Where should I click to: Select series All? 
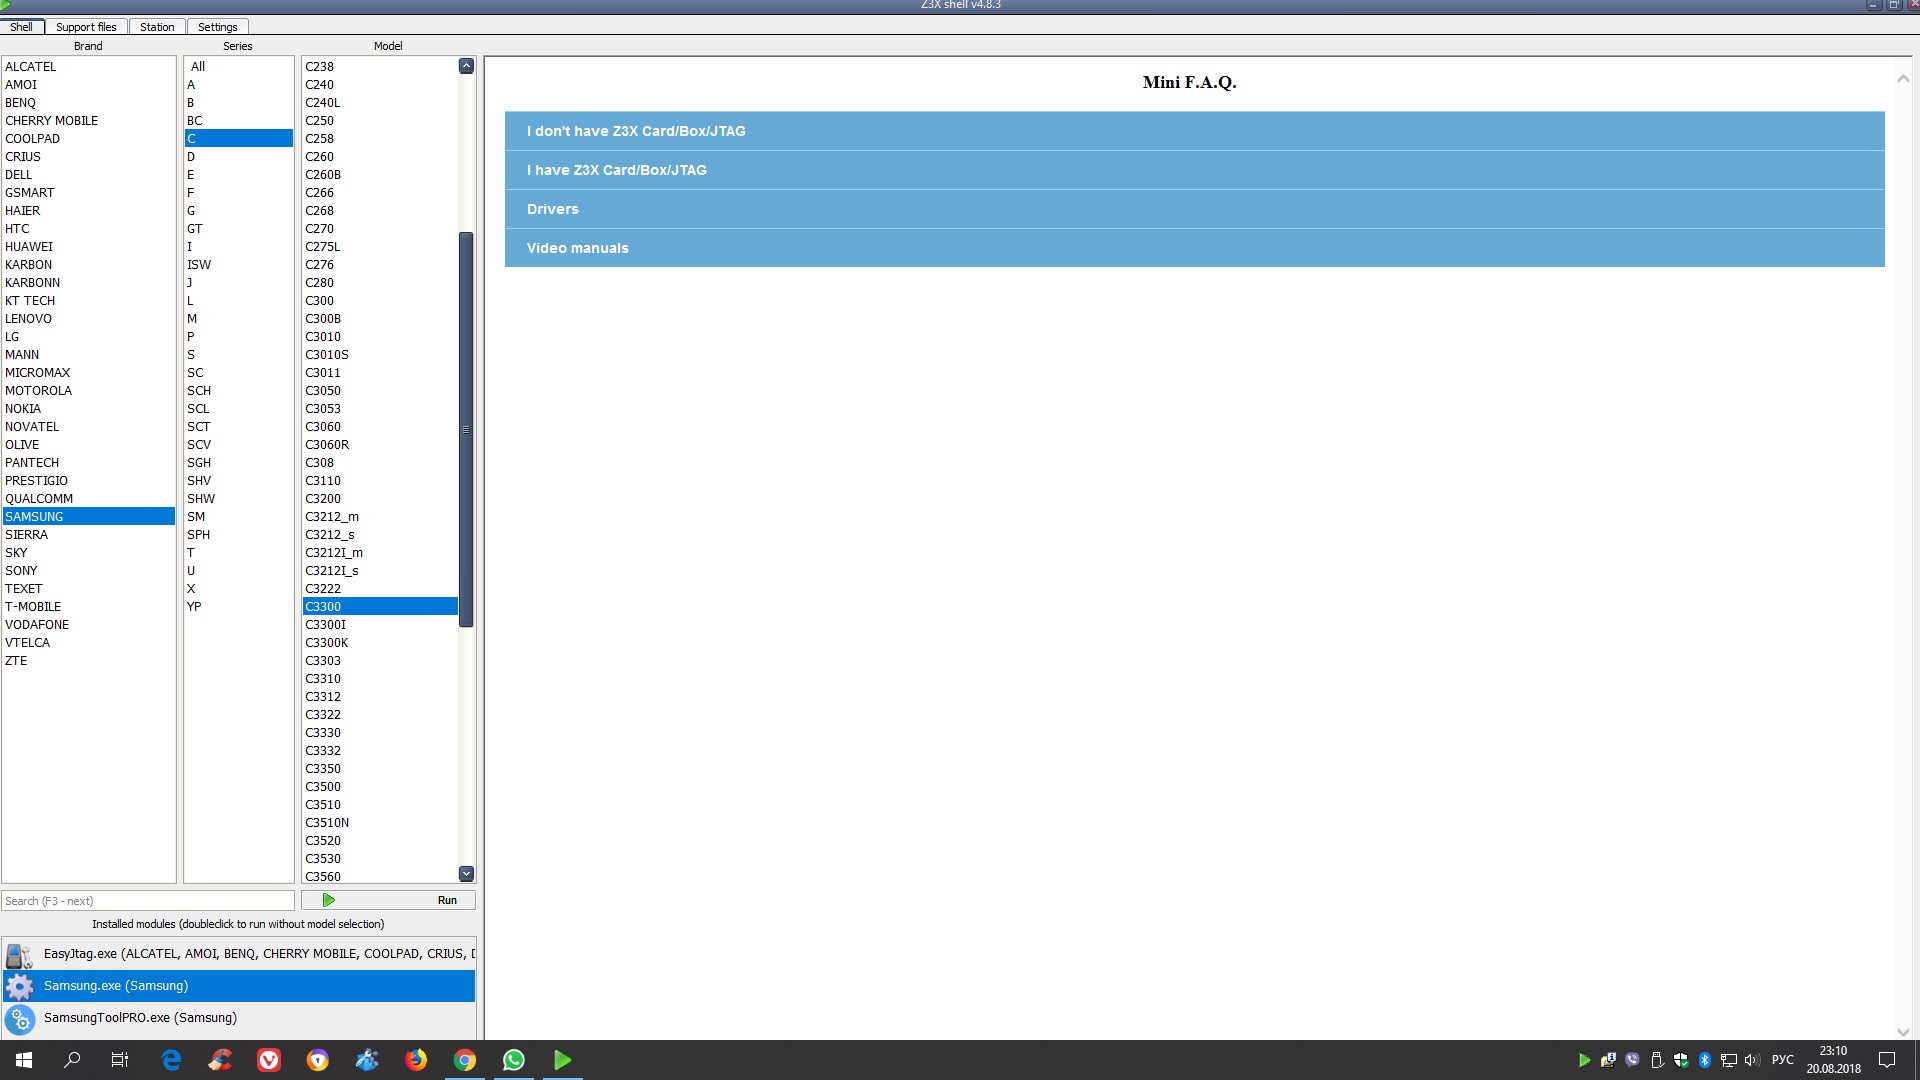(239, 67)
